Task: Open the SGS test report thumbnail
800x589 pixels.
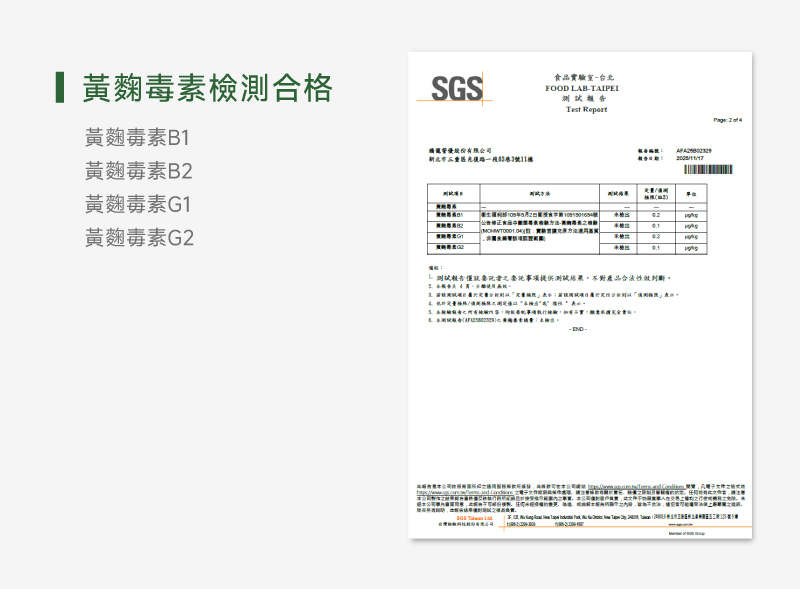Action: point(578,295)
